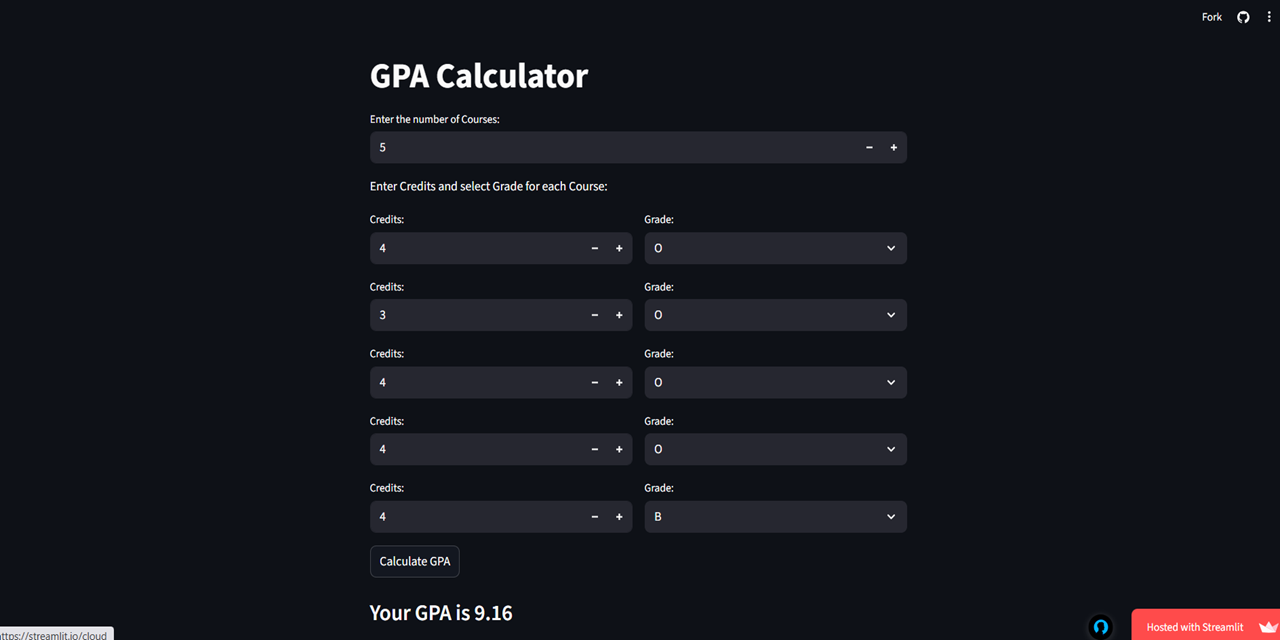
Task: Open the three-dot main menu
Action: click(1269, 17)
